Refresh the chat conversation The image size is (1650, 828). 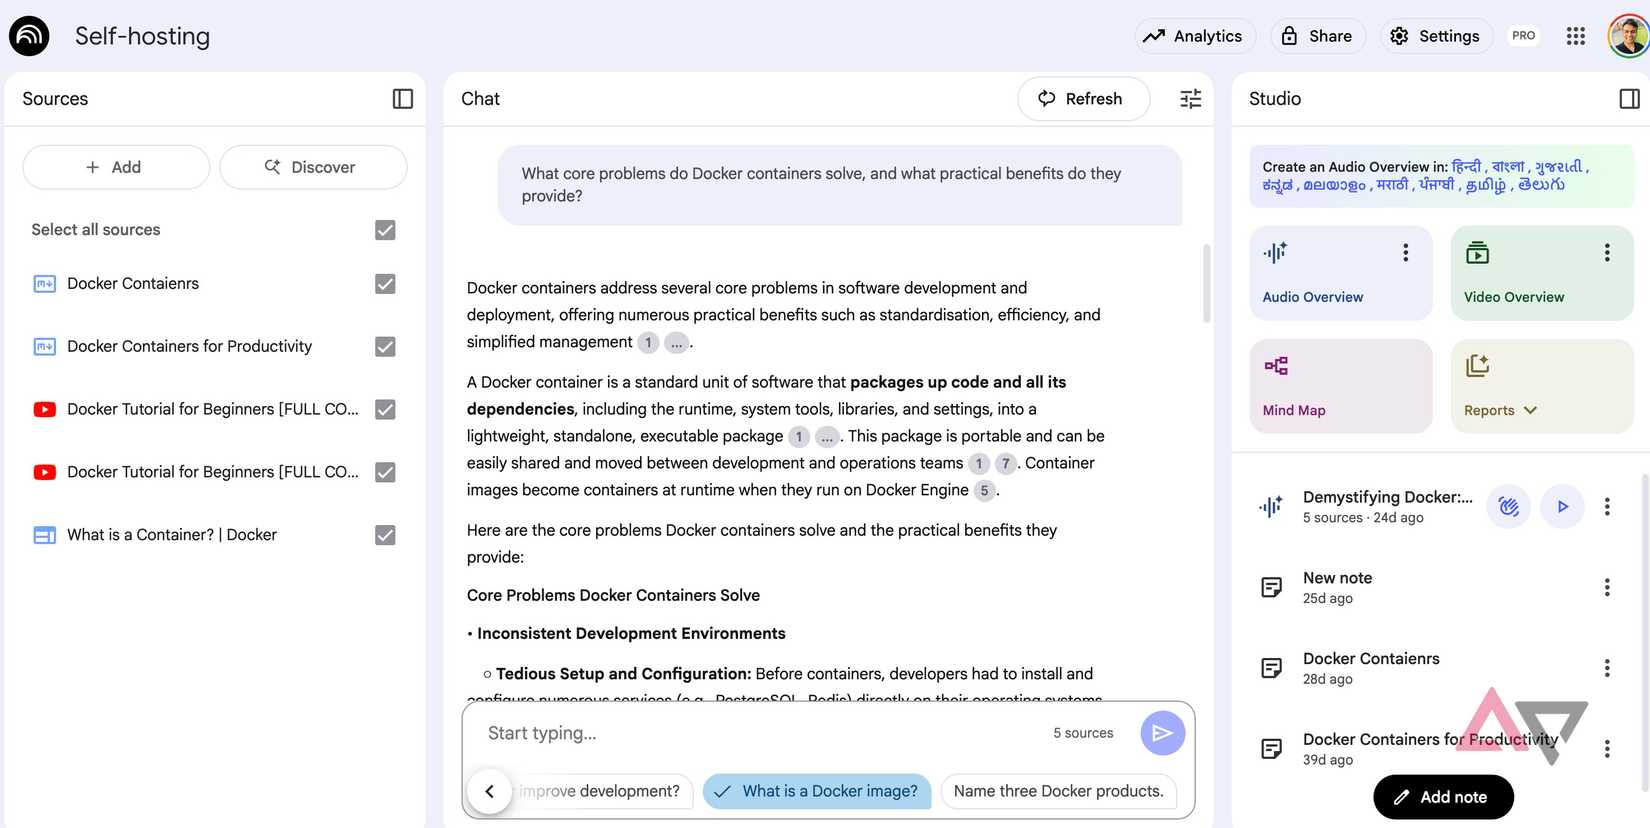pyautogui.click(x=1083, y=98)
